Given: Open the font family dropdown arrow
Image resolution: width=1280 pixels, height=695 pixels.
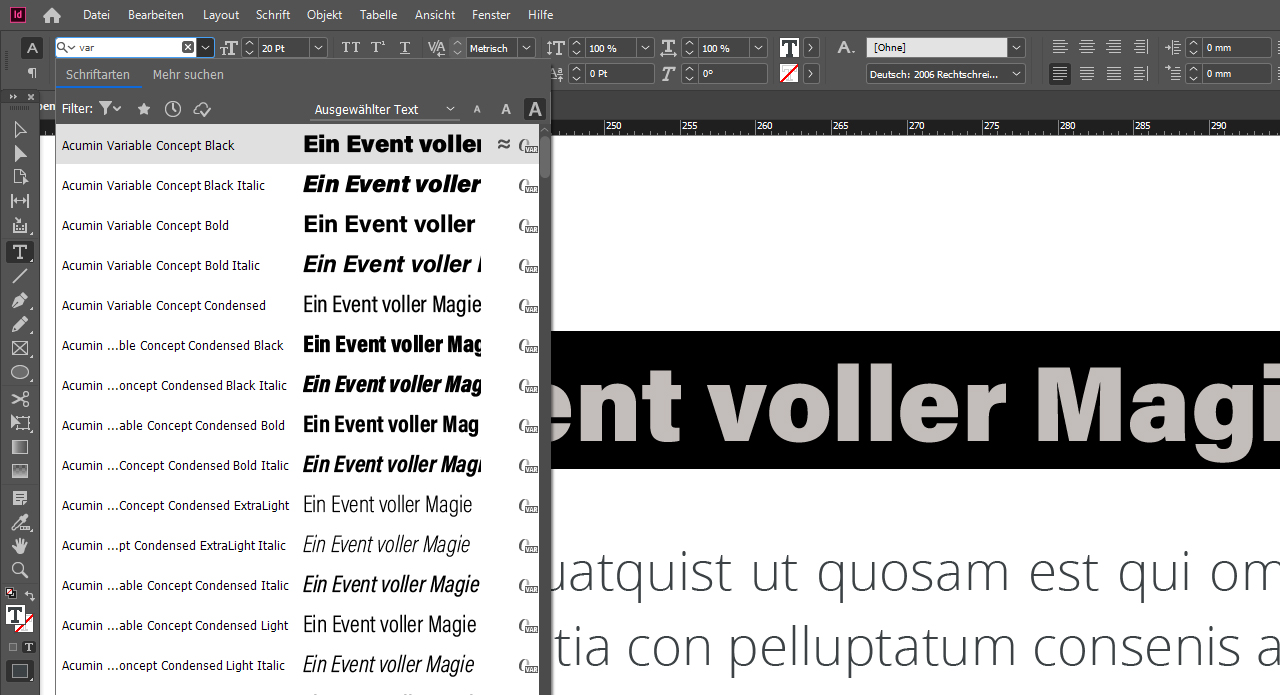Looking at the screenshot, I should [205, 47].
